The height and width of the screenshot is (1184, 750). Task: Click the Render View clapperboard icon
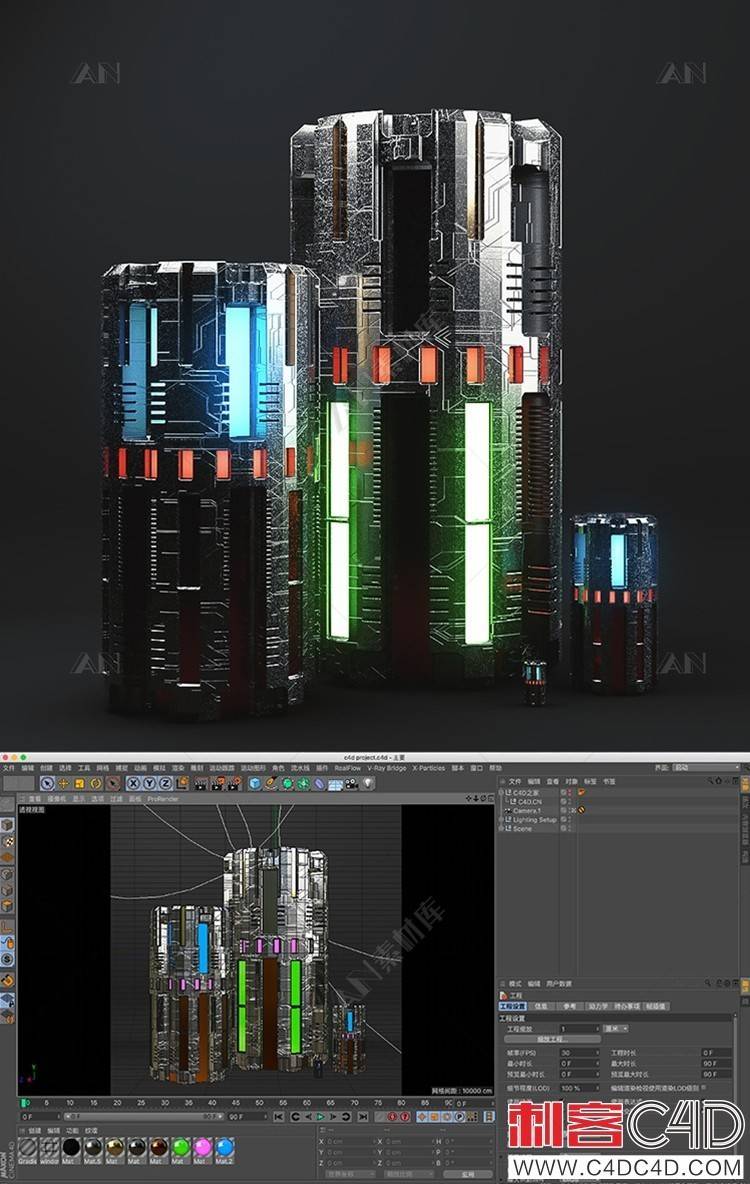click(x=200, y=784)
